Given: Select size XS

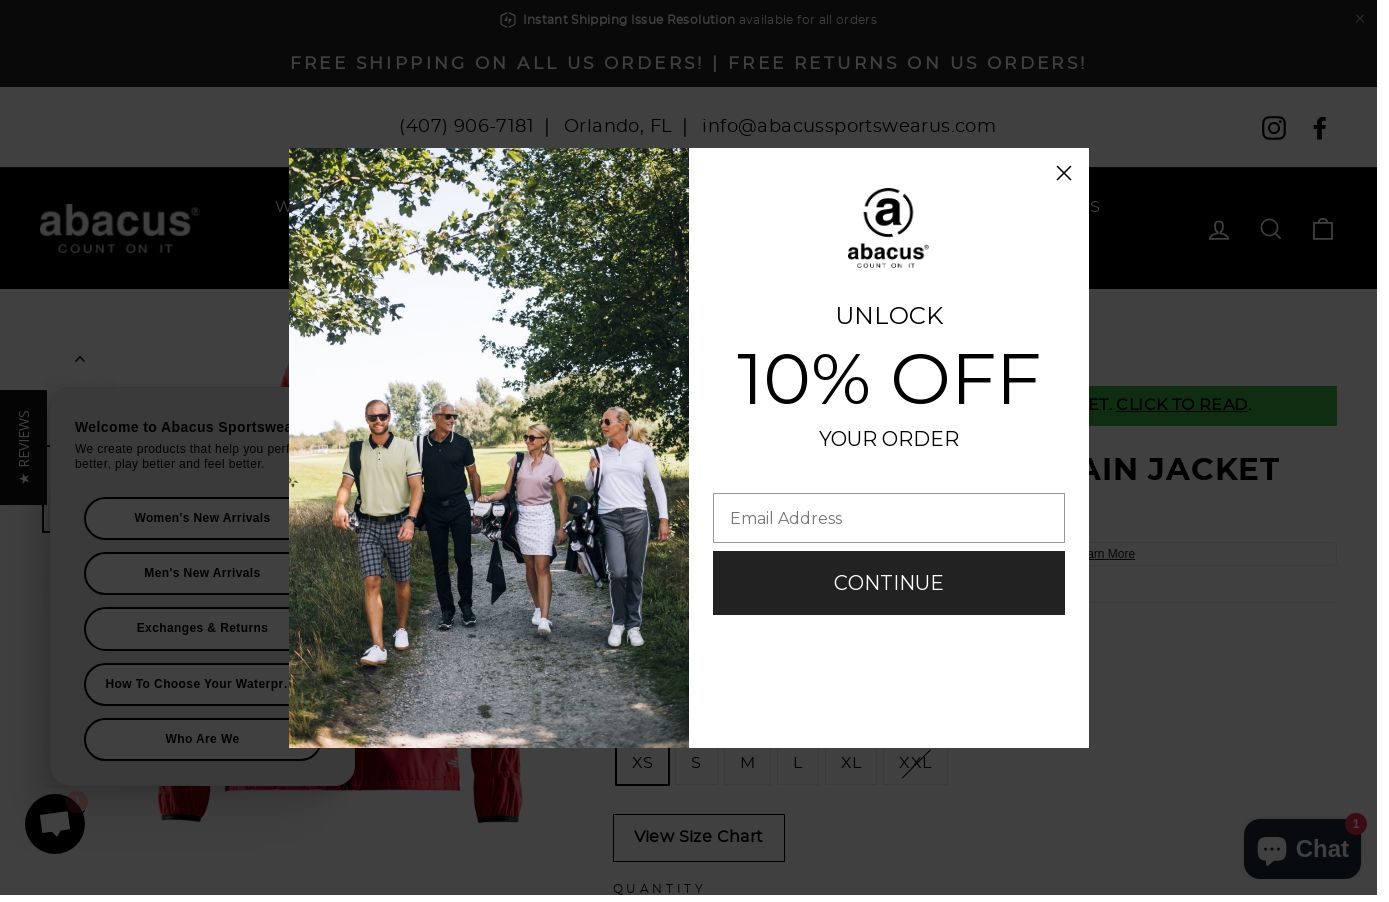Looking at the screenshot, I should (x=642, y=763).
